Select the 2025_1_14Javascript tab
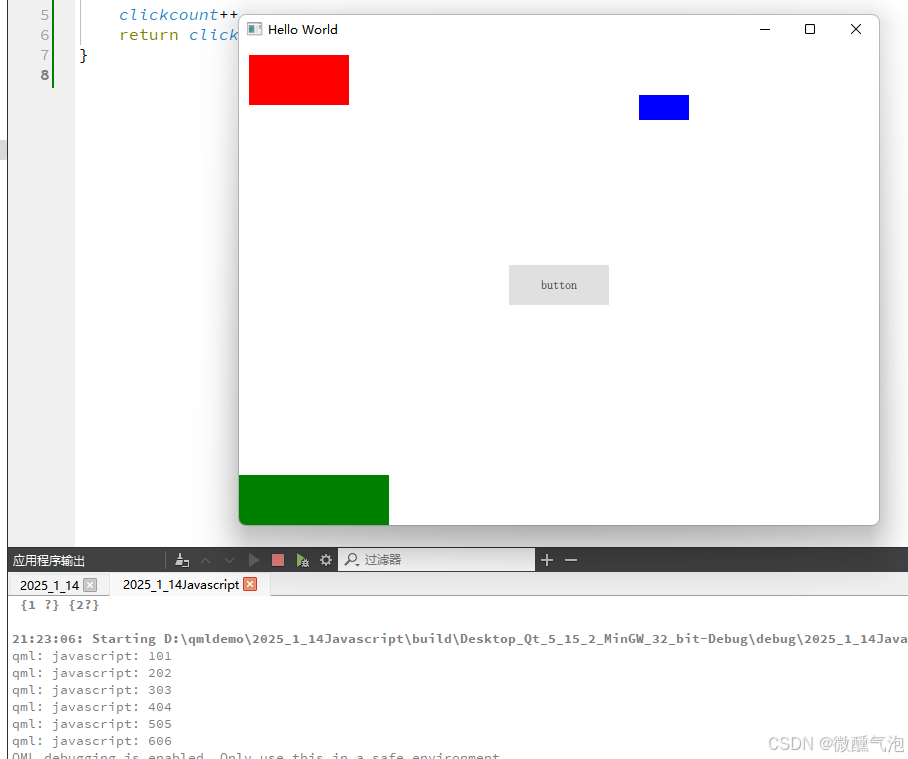Screen dimensions: 908x759 pos(180,584)
